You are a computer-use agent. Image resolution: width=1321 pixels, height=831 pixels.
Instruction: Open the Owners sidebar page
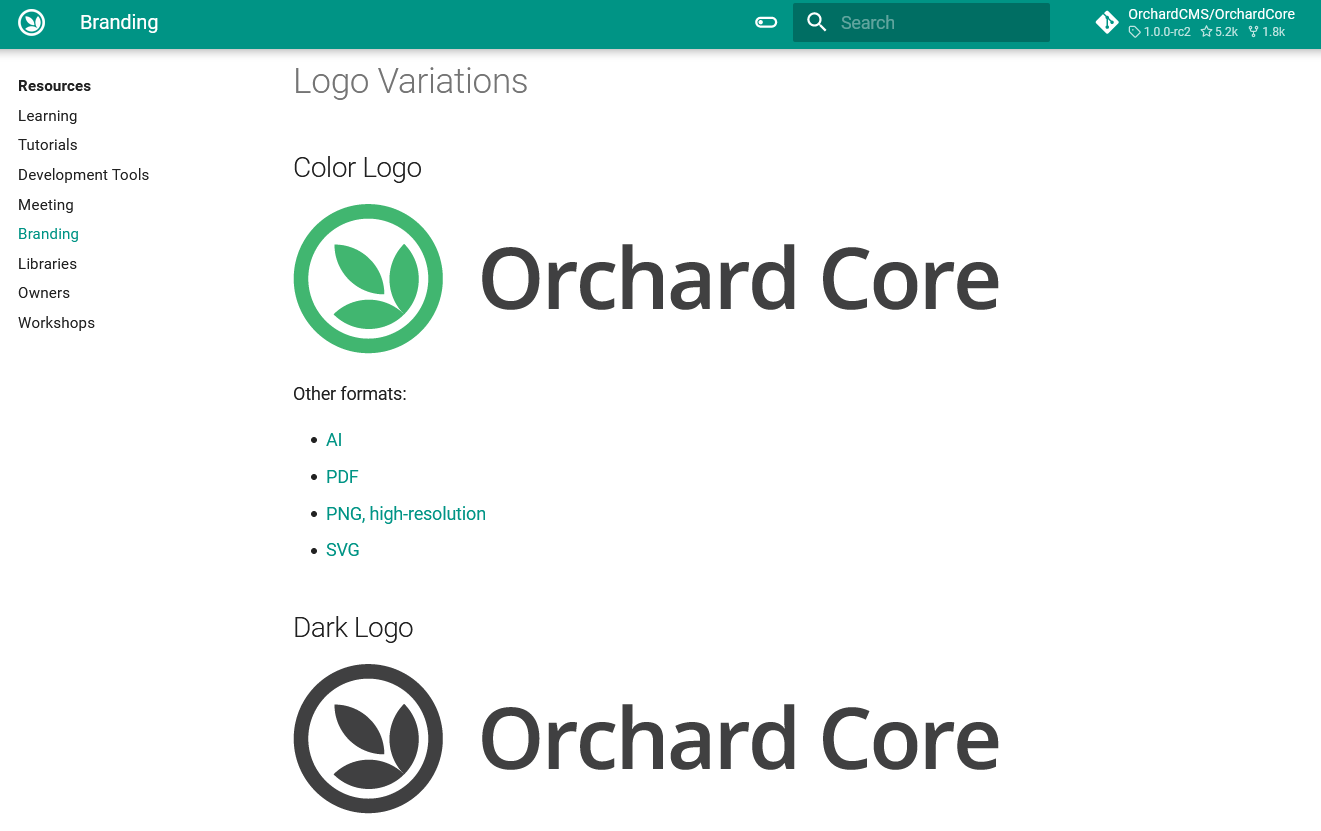pyautogui.click(x=44, y=293)
